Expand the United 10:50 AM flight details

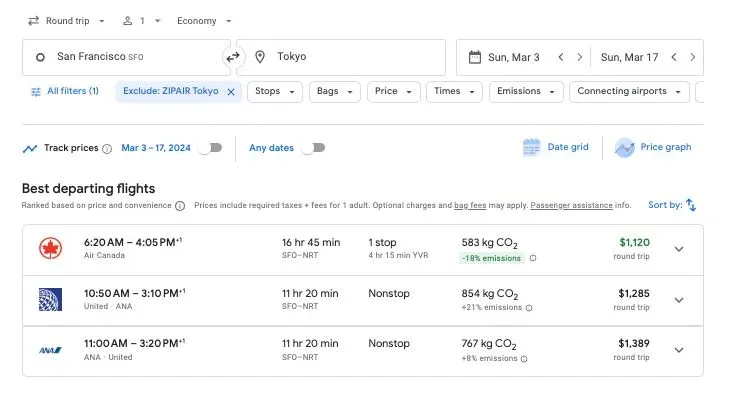pos(679,300)
